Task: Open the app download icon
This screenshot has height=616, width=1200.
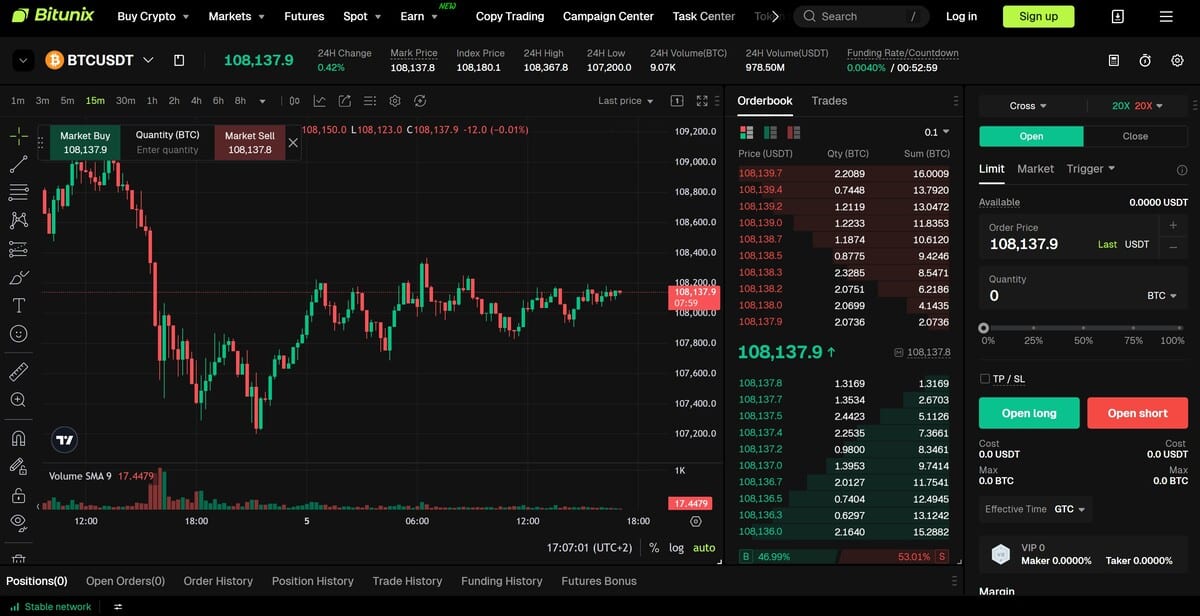Action: point(1118,17)
